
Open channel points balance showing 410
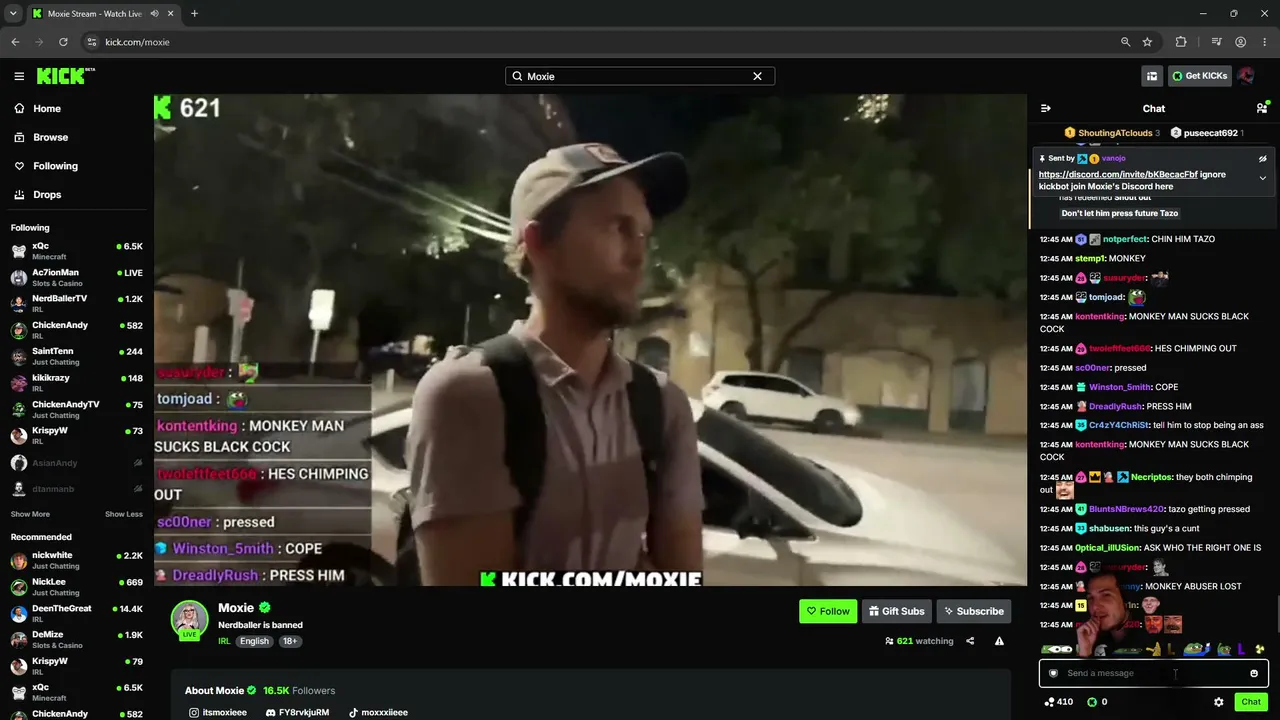click(x=1059, y=702)
